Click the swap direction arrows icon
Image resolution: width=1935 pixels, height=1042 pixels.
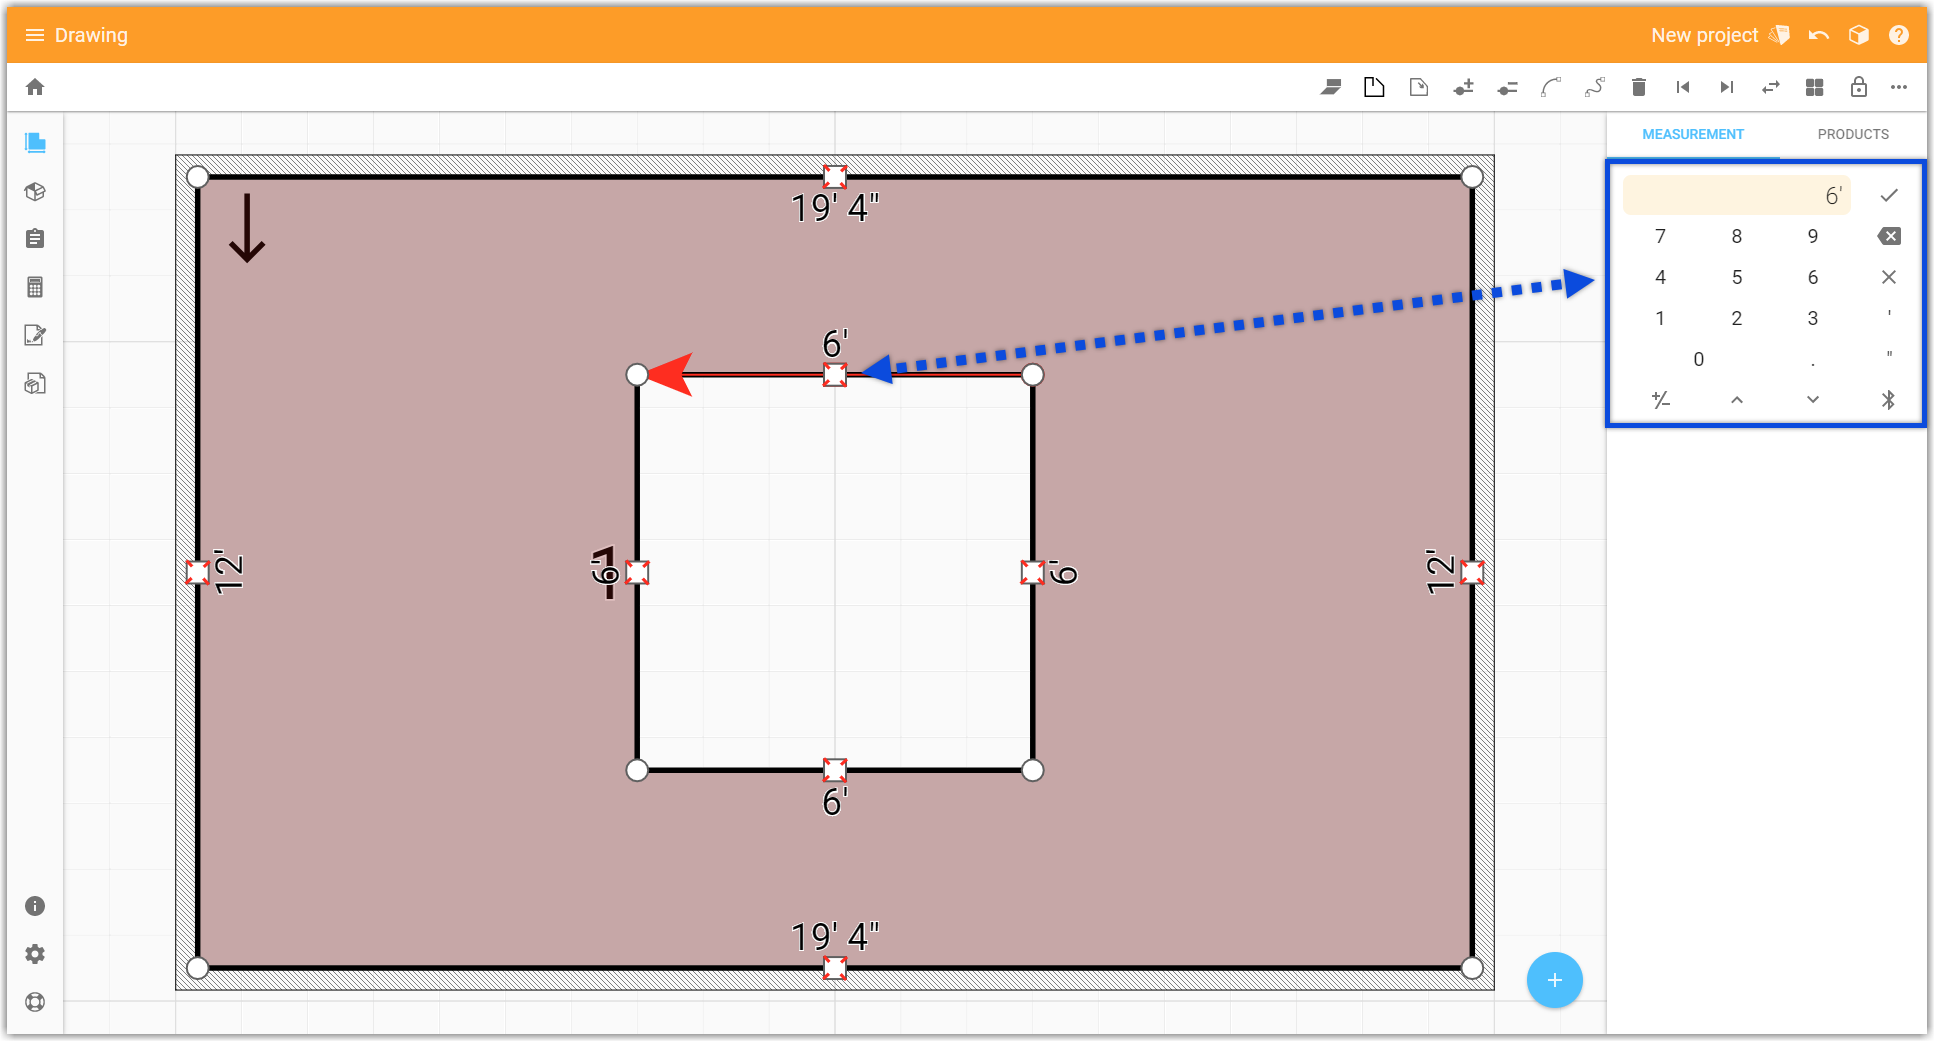[1771, 87]
